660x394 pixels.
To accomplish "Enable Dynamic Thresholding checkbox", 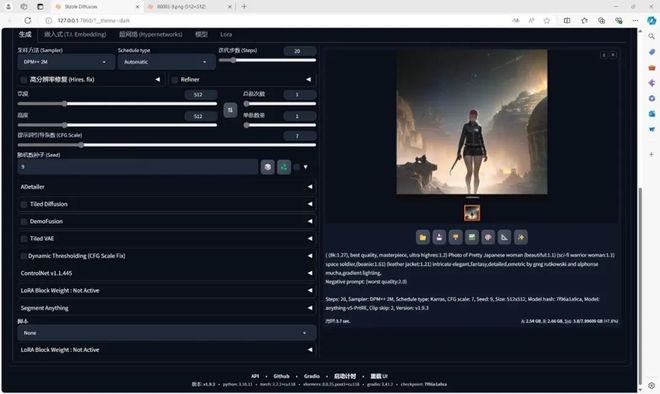I will click(24, 256).
